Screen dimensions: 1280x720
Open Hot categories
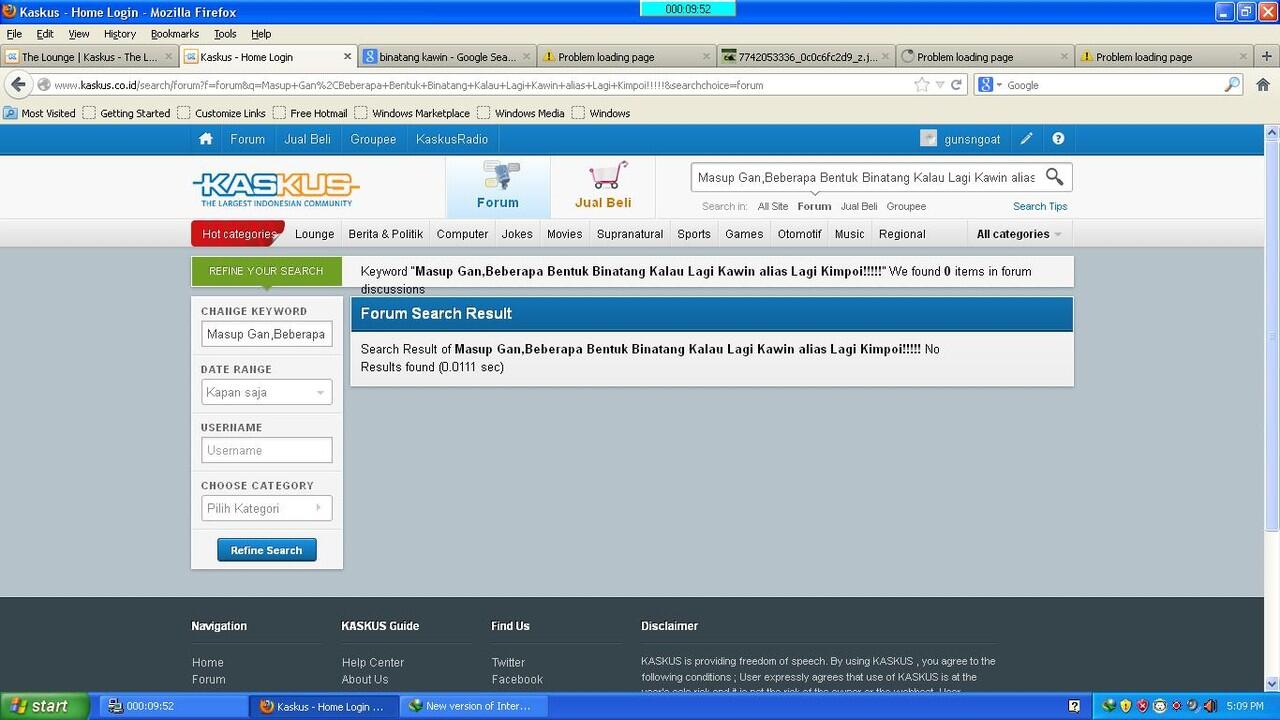point(238,234)
